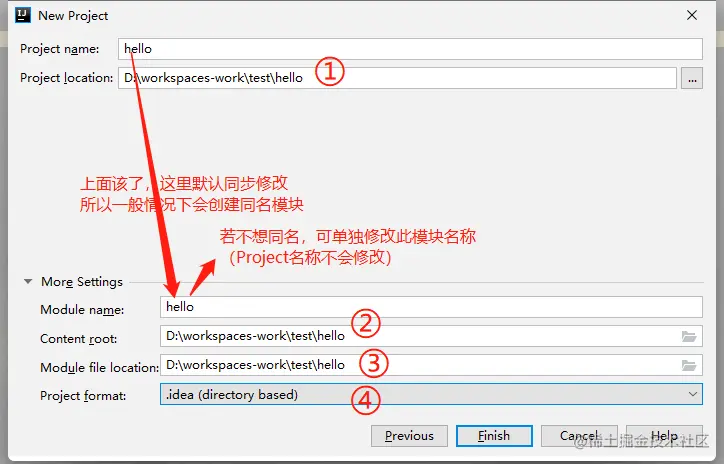Click inside the Project location path field

coord(397,78)
